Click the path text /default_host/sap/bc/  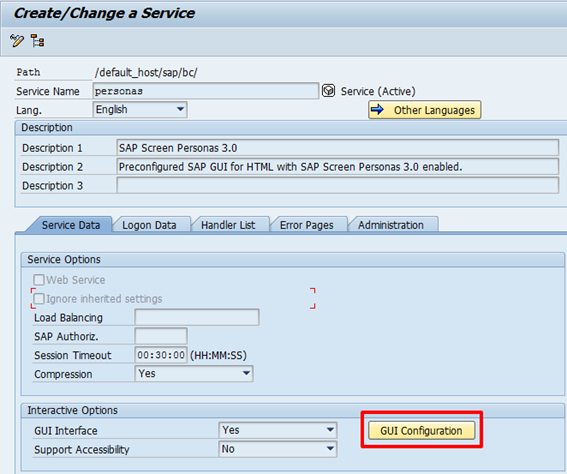click(146, 72)
